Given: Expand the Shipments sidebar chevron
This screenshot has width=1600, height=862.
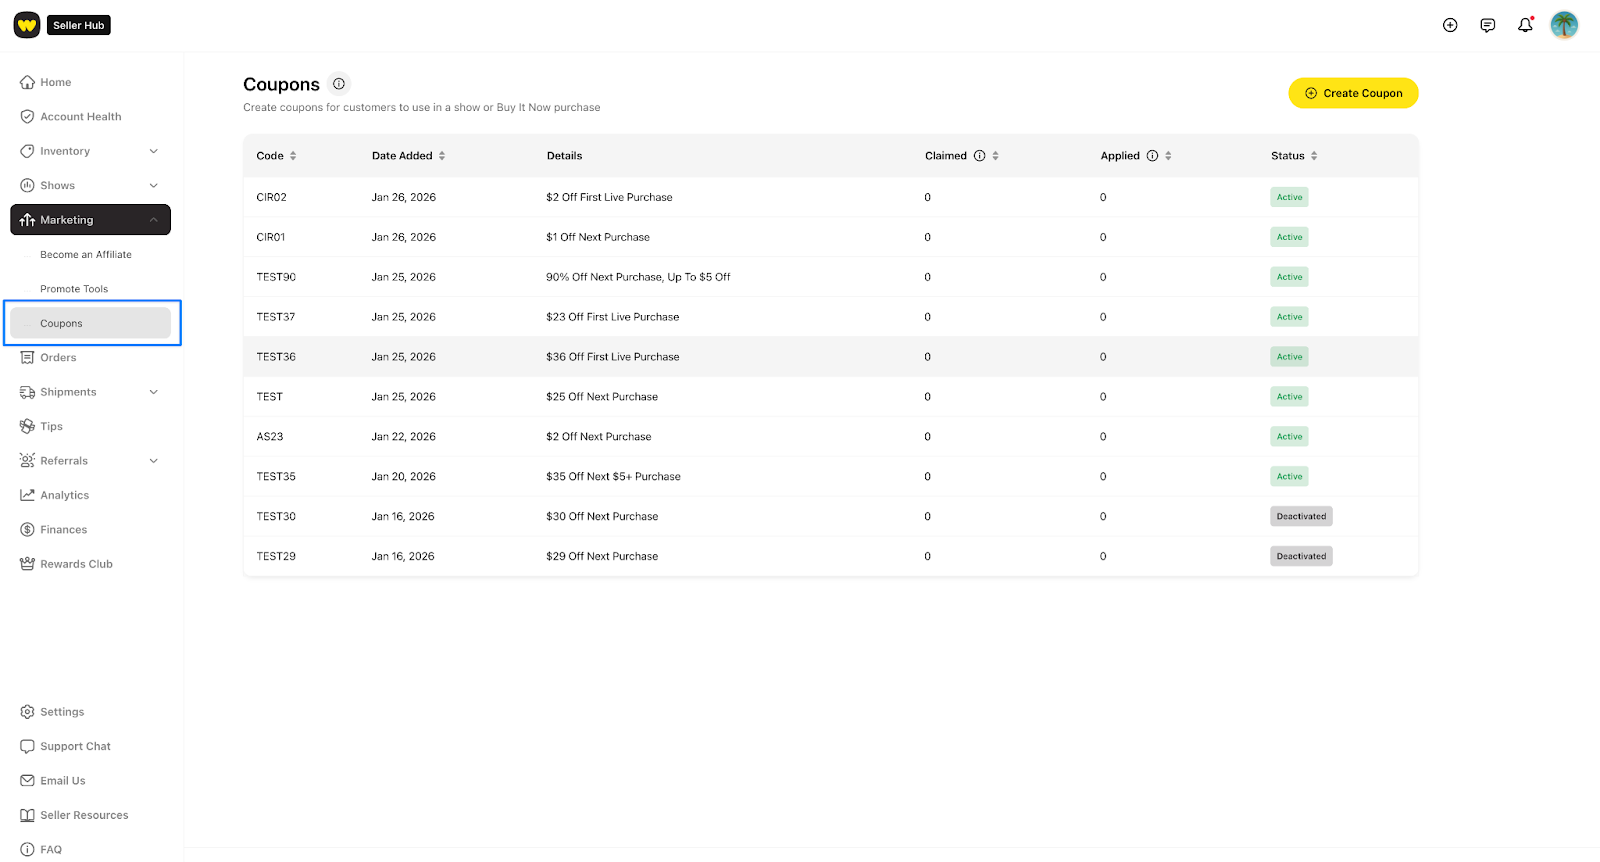Looking at the screenshot, I should pos(153,392).
